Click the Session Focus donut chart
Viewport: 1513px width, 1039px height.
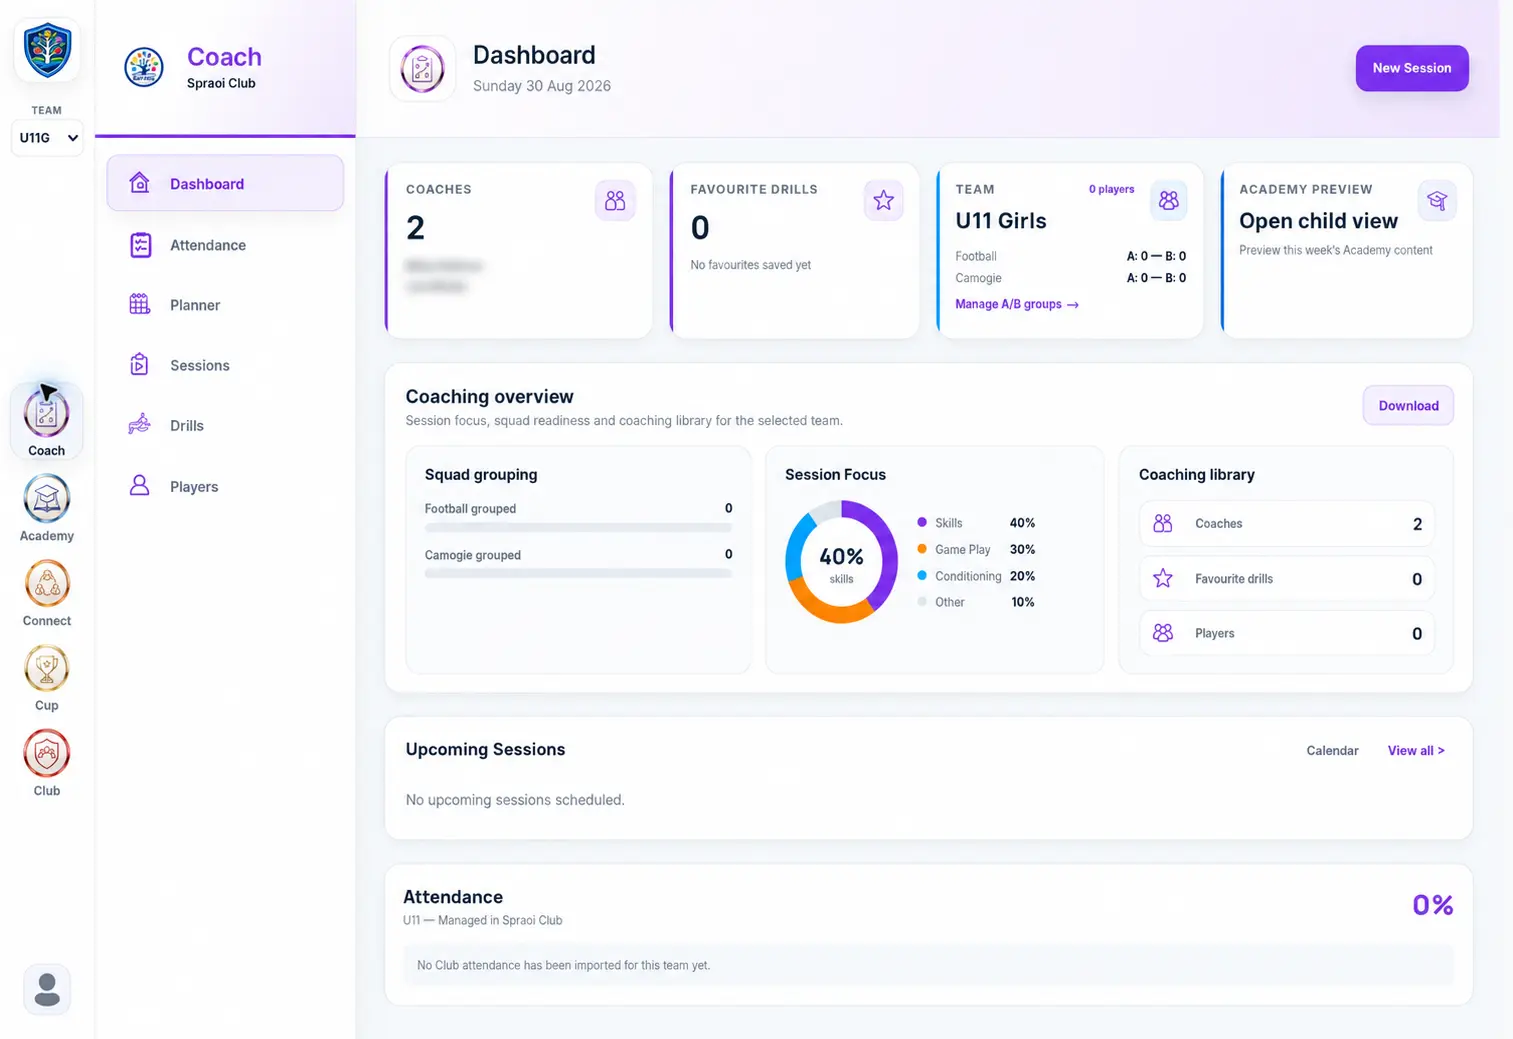[x=841, y=562]
